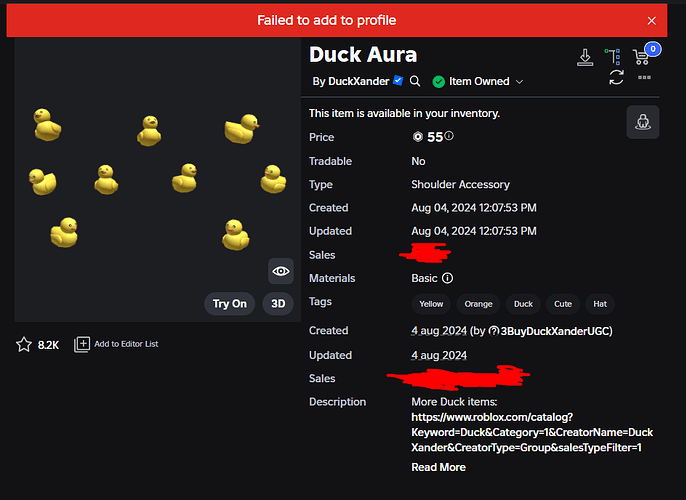Click the '4 aug 2024' created date

439,331
